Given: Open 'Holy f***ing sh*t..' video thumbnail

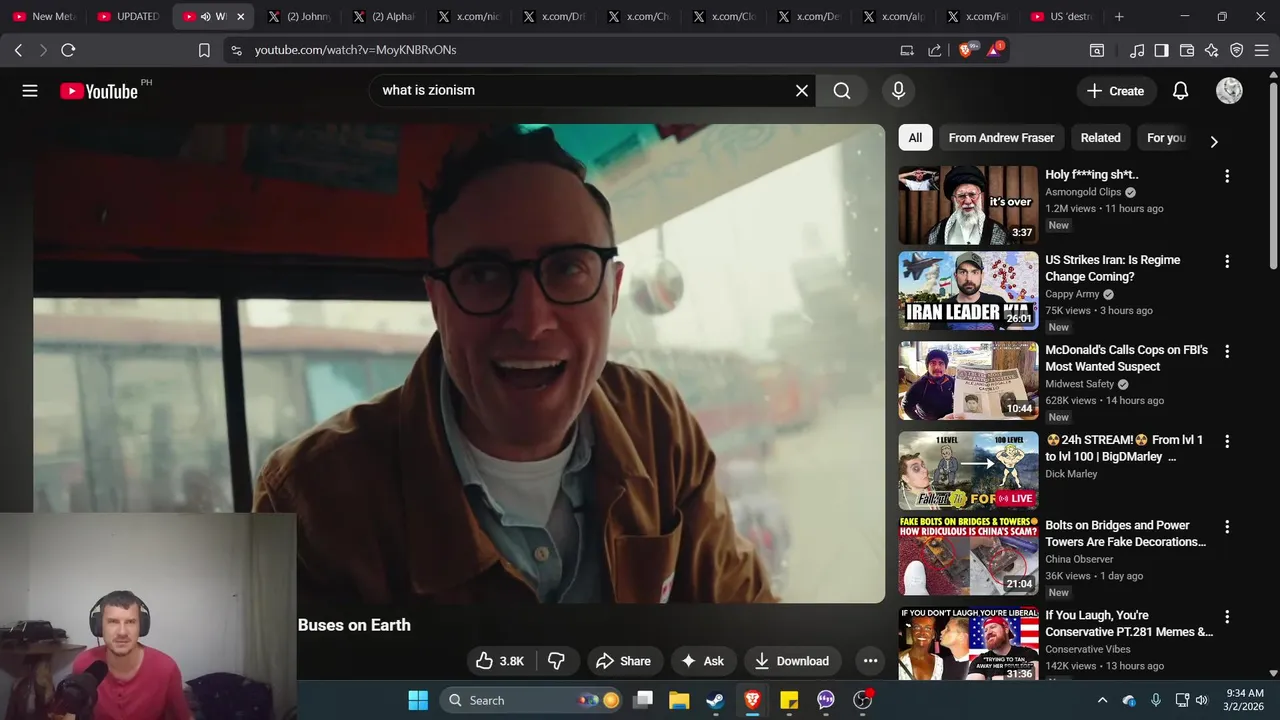Looking at the screenshot, I should [x=968, y=205].
